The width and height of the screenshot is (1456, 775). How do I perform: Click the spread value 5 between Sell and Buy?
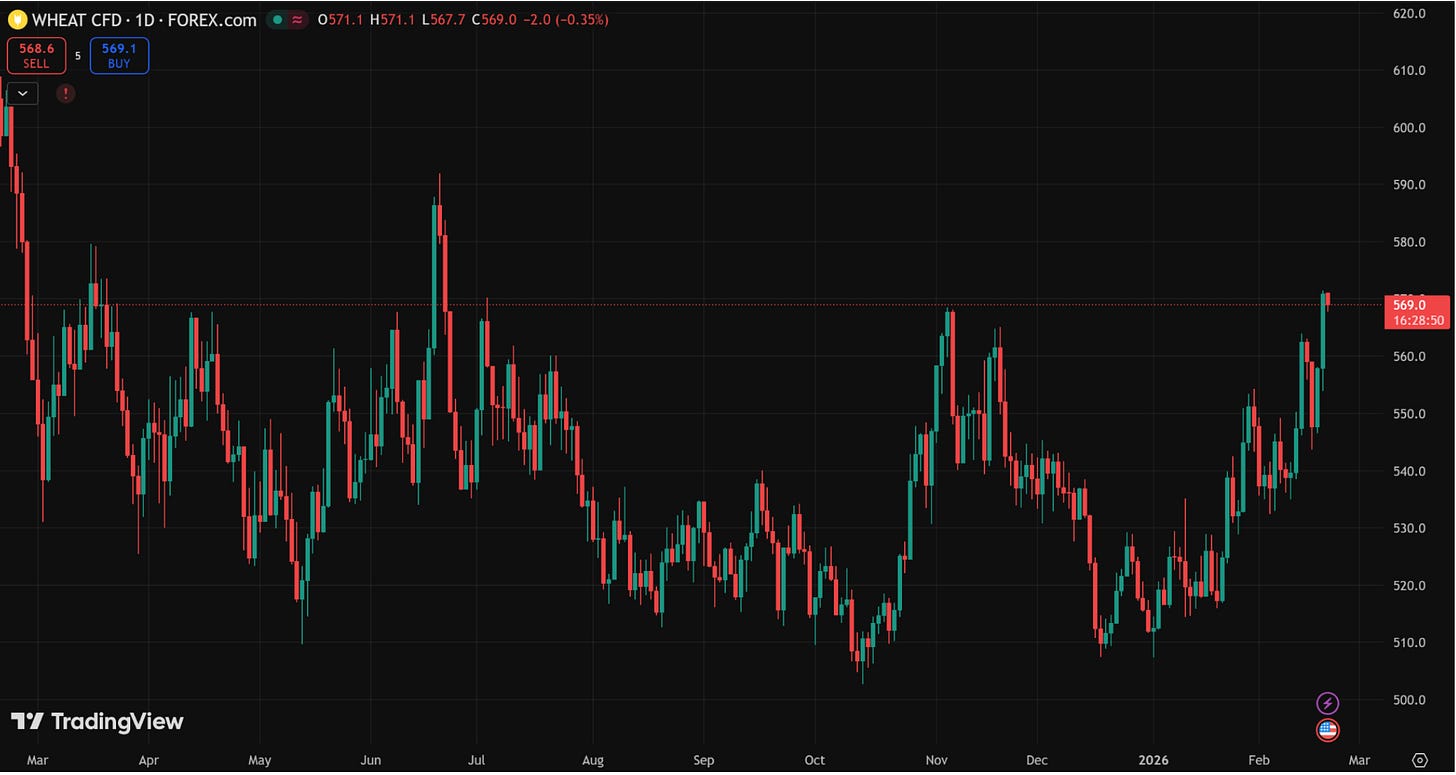point(78,56)
